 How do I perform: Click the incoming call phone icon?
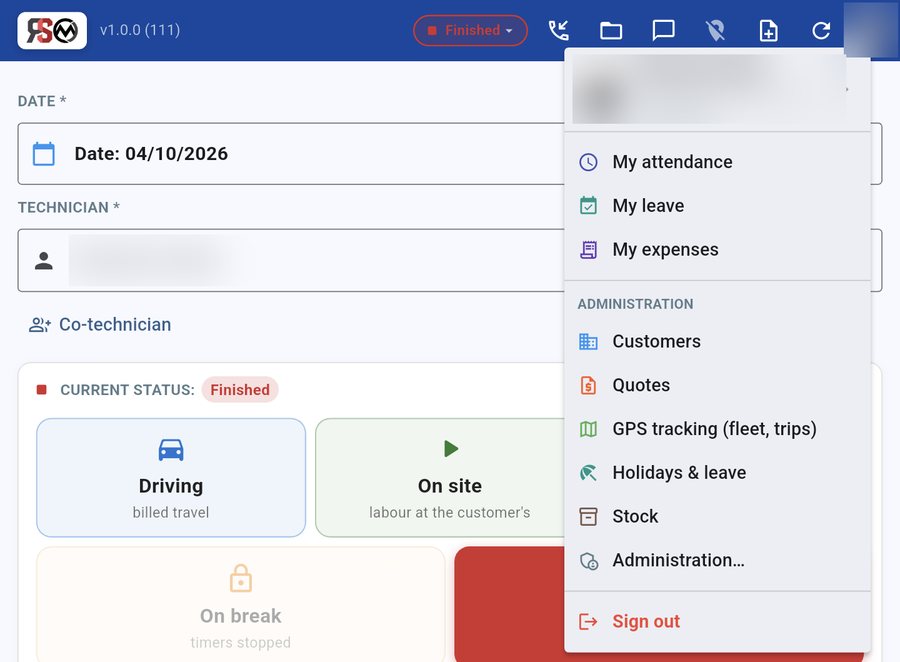tap(558, 30)
